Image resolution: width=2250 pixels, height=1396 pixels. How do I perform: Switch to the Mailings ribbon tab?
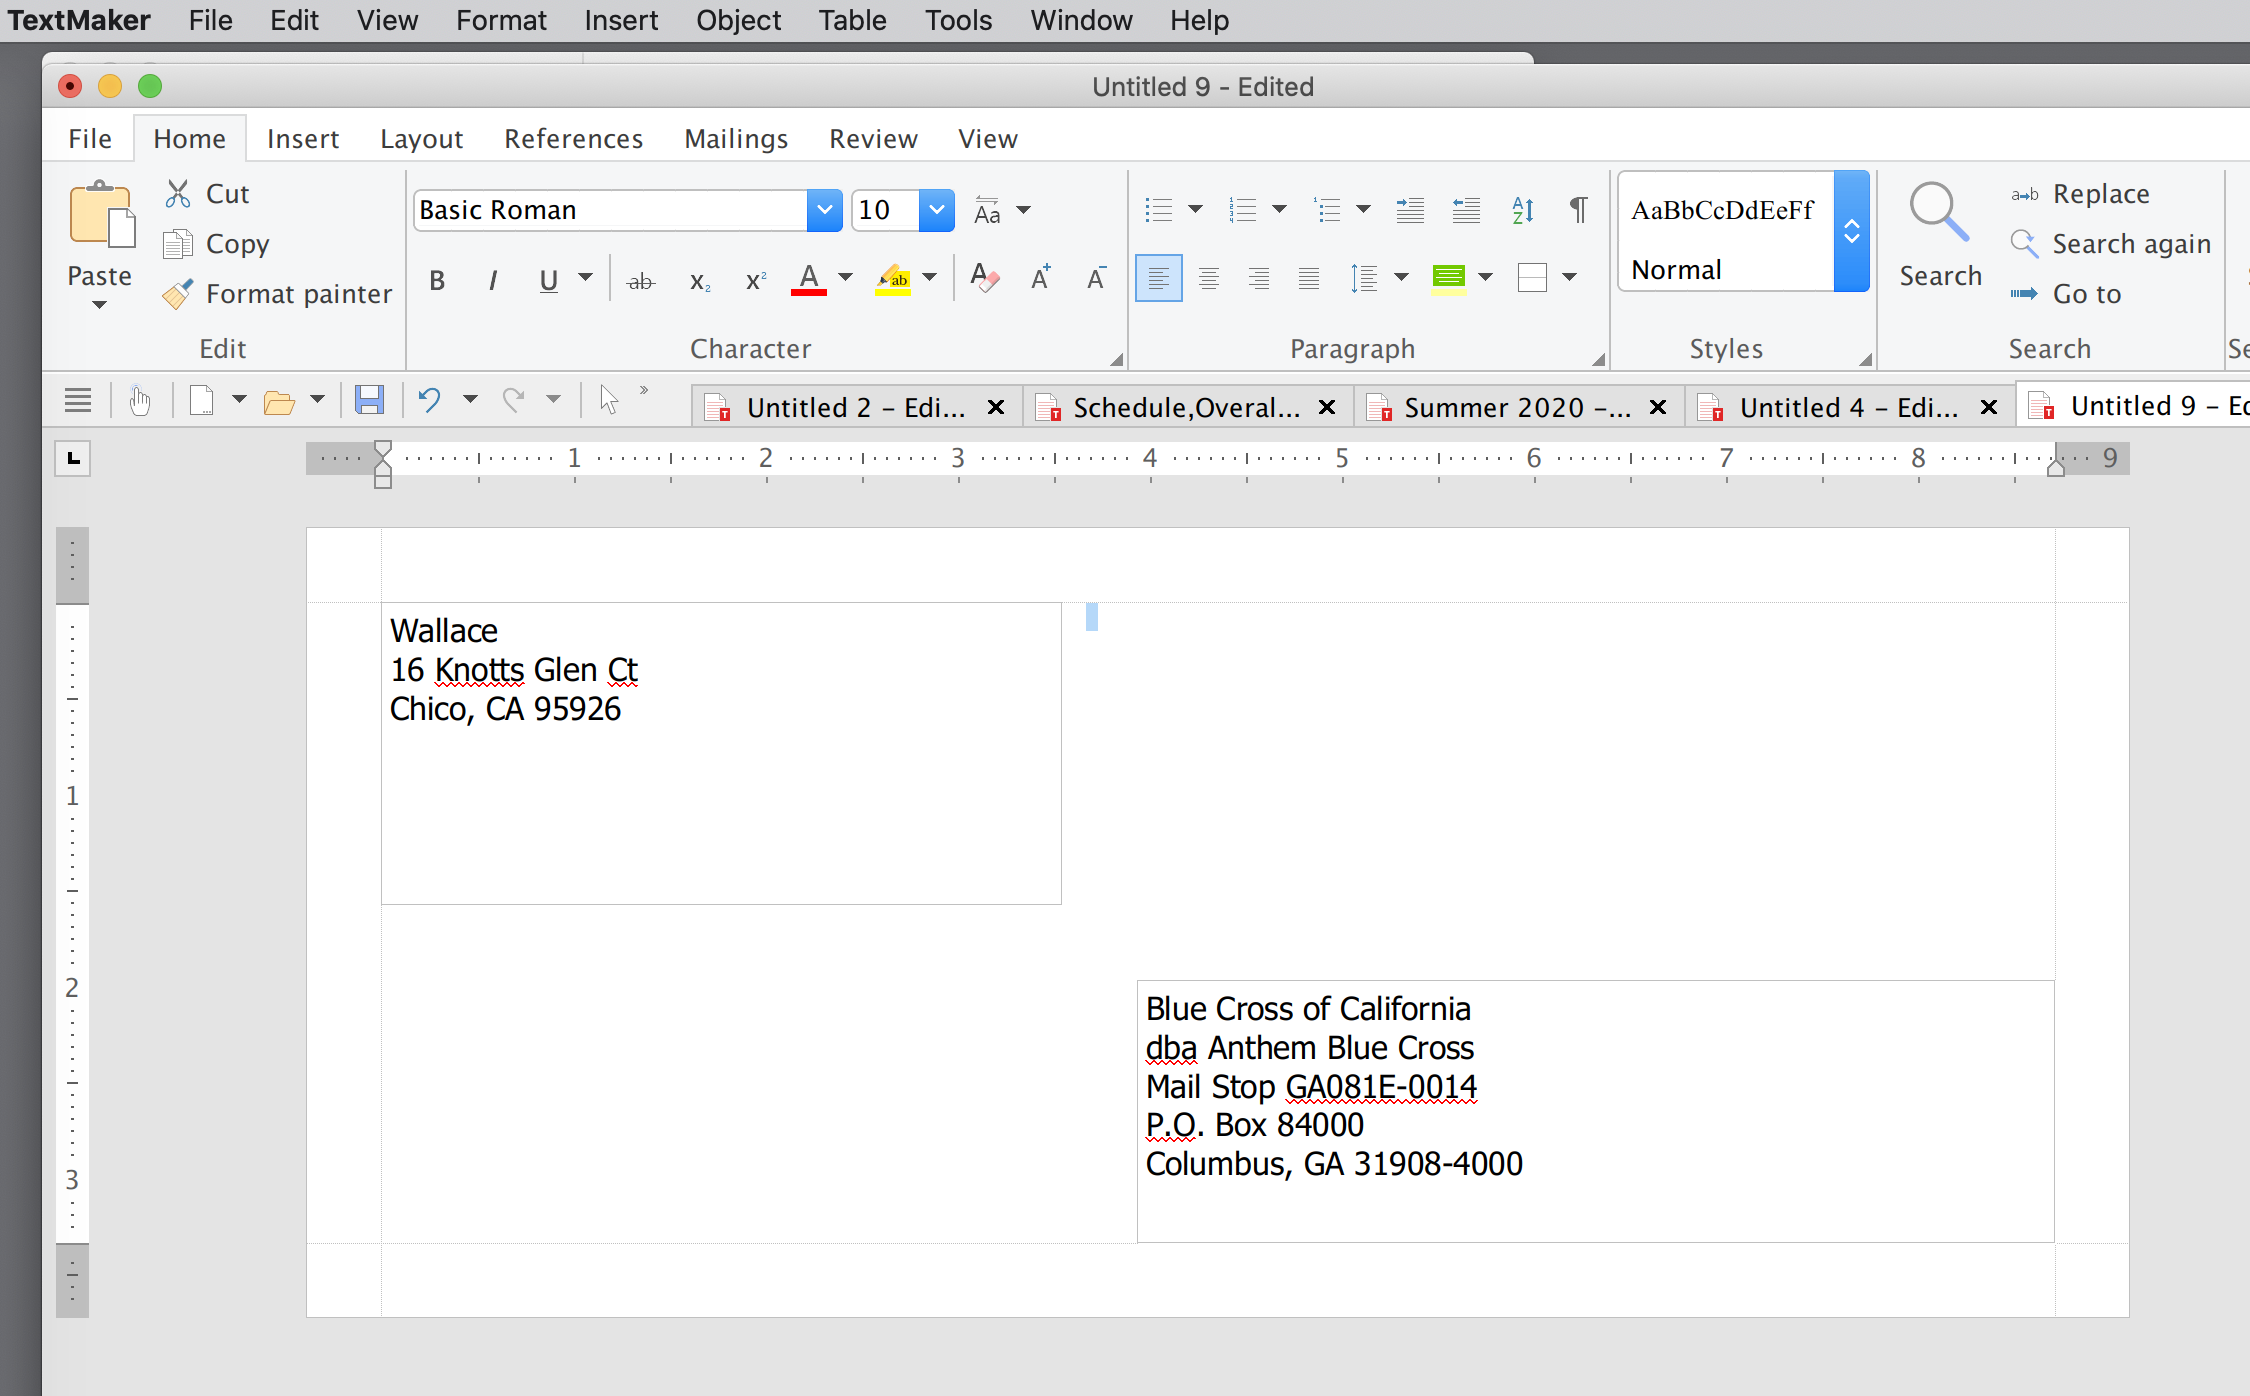[x=735, y=139]
